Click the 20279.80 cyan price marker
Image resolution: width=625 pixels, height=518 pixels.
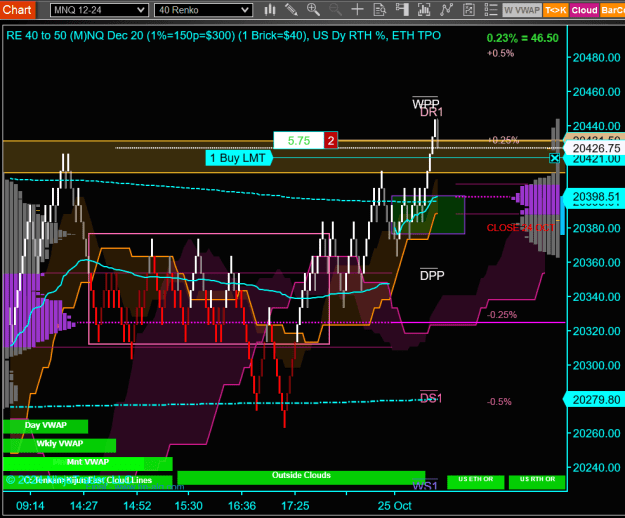594,400
